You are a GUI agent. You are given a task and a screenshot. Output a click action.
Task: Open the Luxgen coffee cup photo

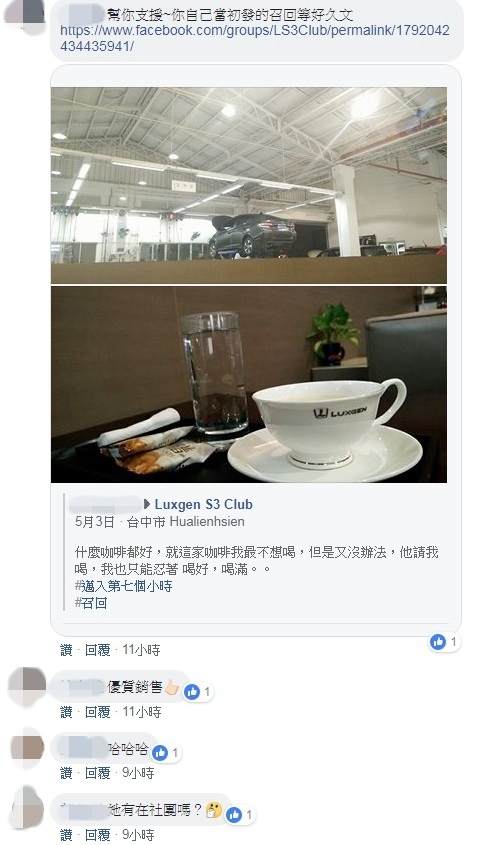tap(249, 384)
